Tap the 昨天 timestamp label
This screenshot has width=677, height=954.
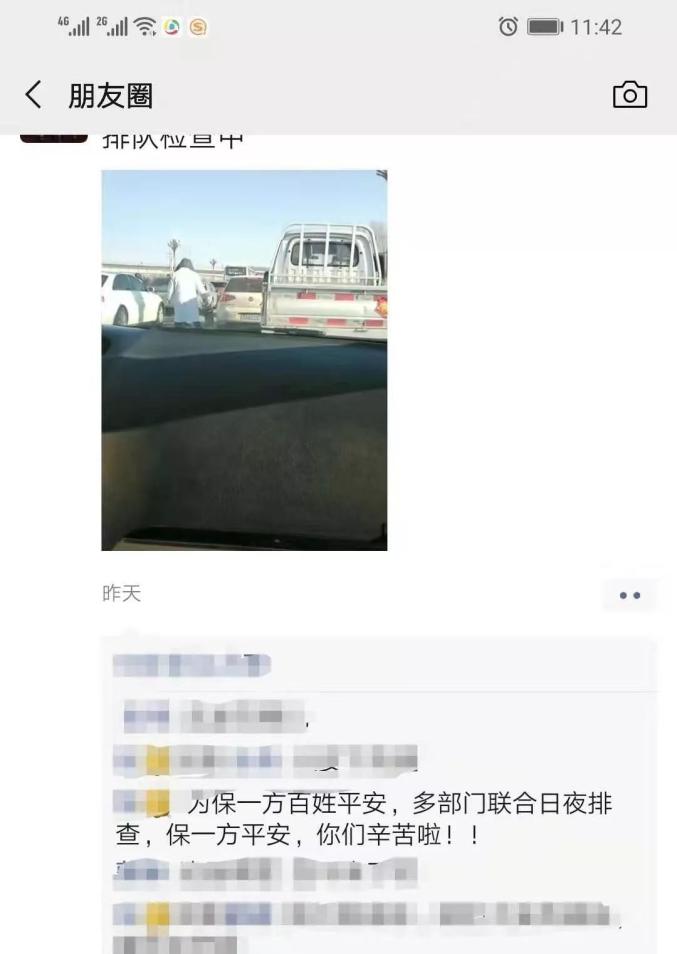[x=121, y=593]
